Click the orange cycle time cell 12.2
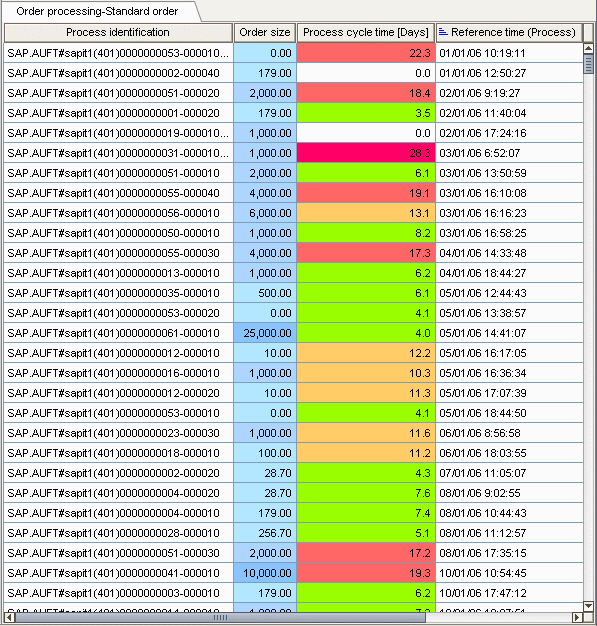Viewport: 597px width, 626px height. coord(366,353)
